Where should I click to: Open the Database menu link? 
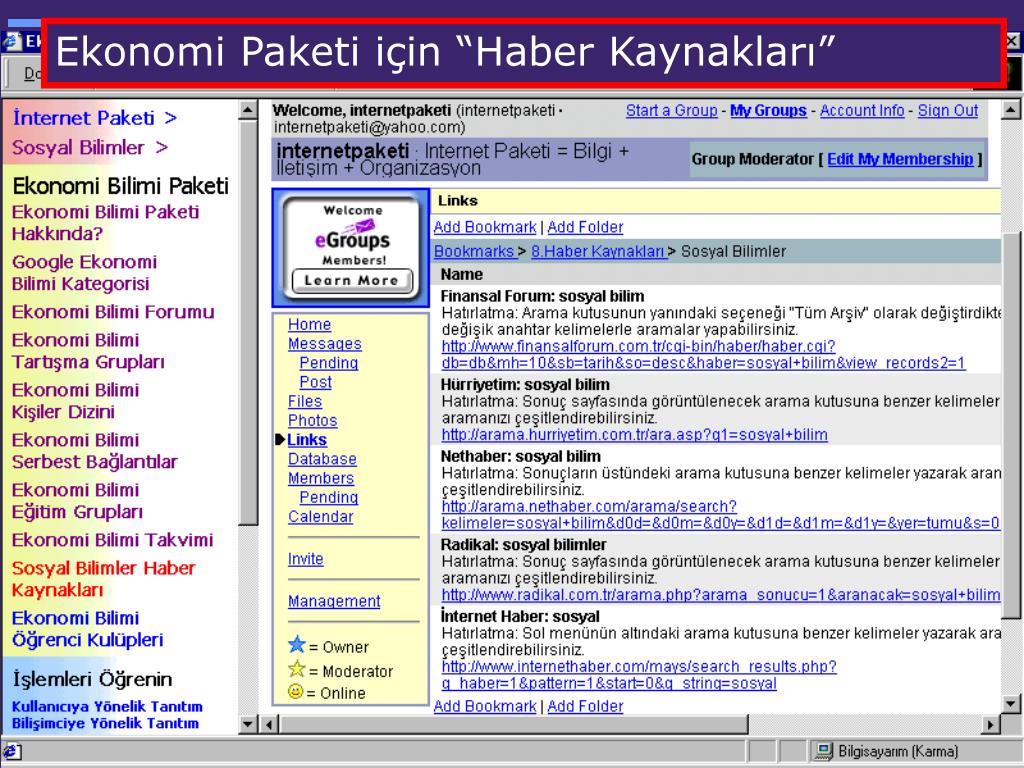tap(323, 459)
